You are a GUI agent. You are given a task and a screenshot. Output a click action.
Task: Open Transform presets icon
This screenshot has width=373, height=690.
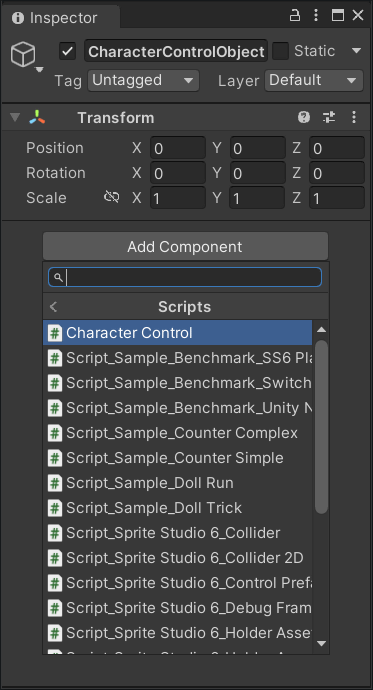[329, 117]
